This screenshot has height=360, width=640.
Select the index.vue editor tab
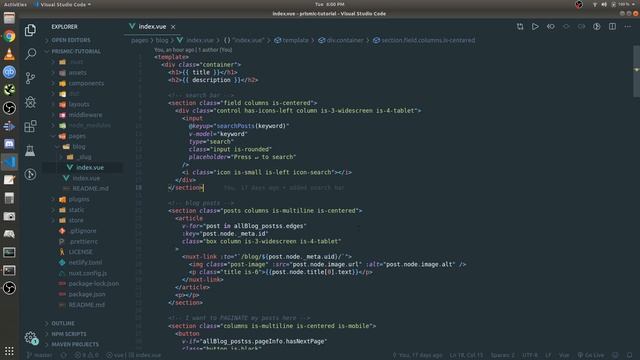(152, 27)
